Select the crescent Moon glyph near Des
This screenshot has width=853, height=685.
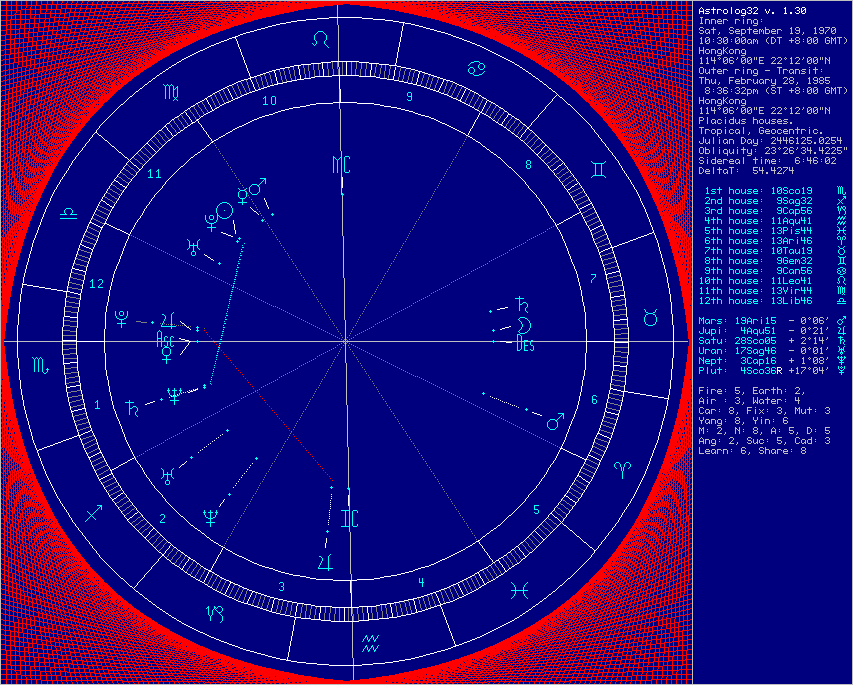click(x=522, y=327)
